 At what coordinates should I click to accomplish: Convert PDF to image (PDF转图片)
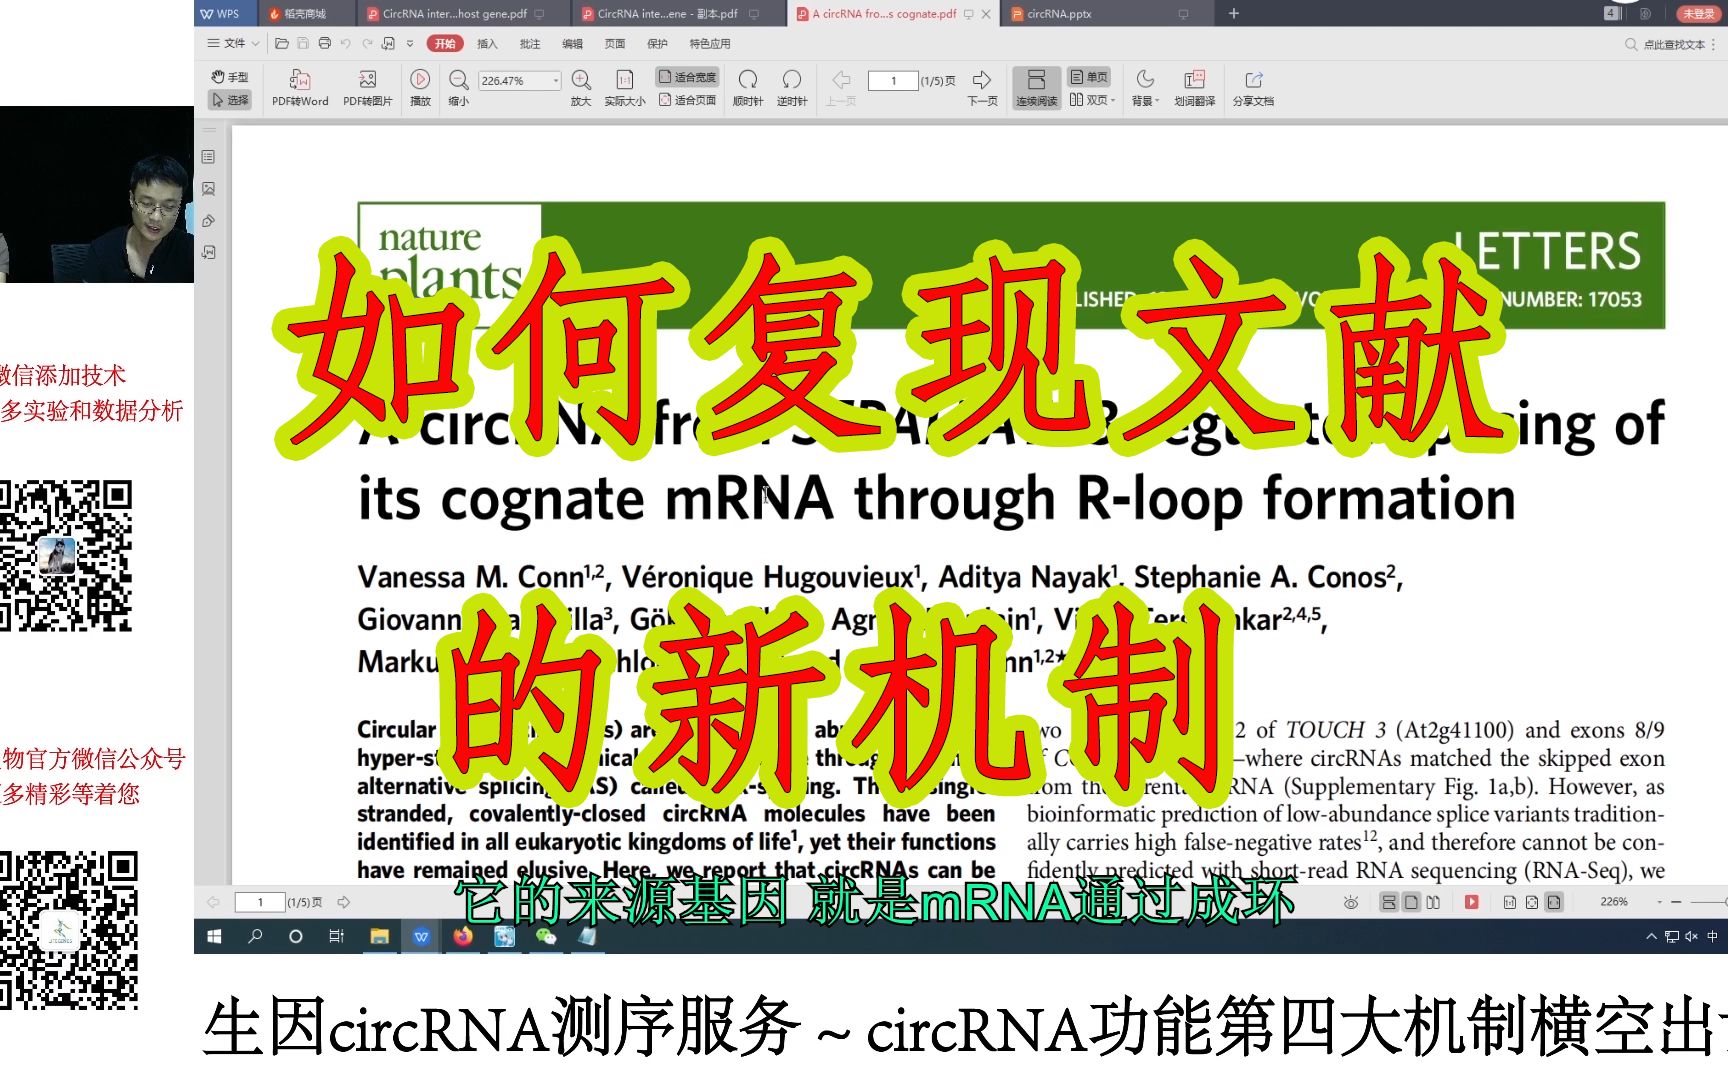click(367, 88)
